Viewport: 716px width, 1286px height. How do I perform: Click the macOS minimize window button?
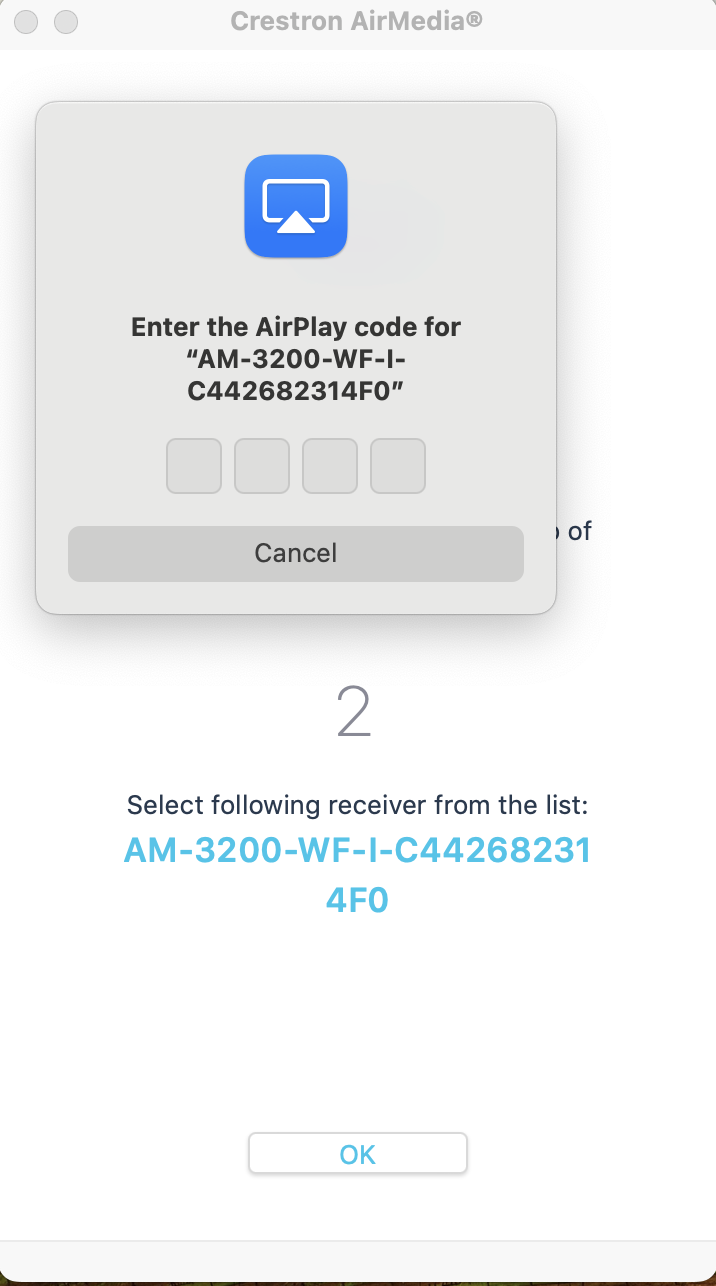click(65, 21)
